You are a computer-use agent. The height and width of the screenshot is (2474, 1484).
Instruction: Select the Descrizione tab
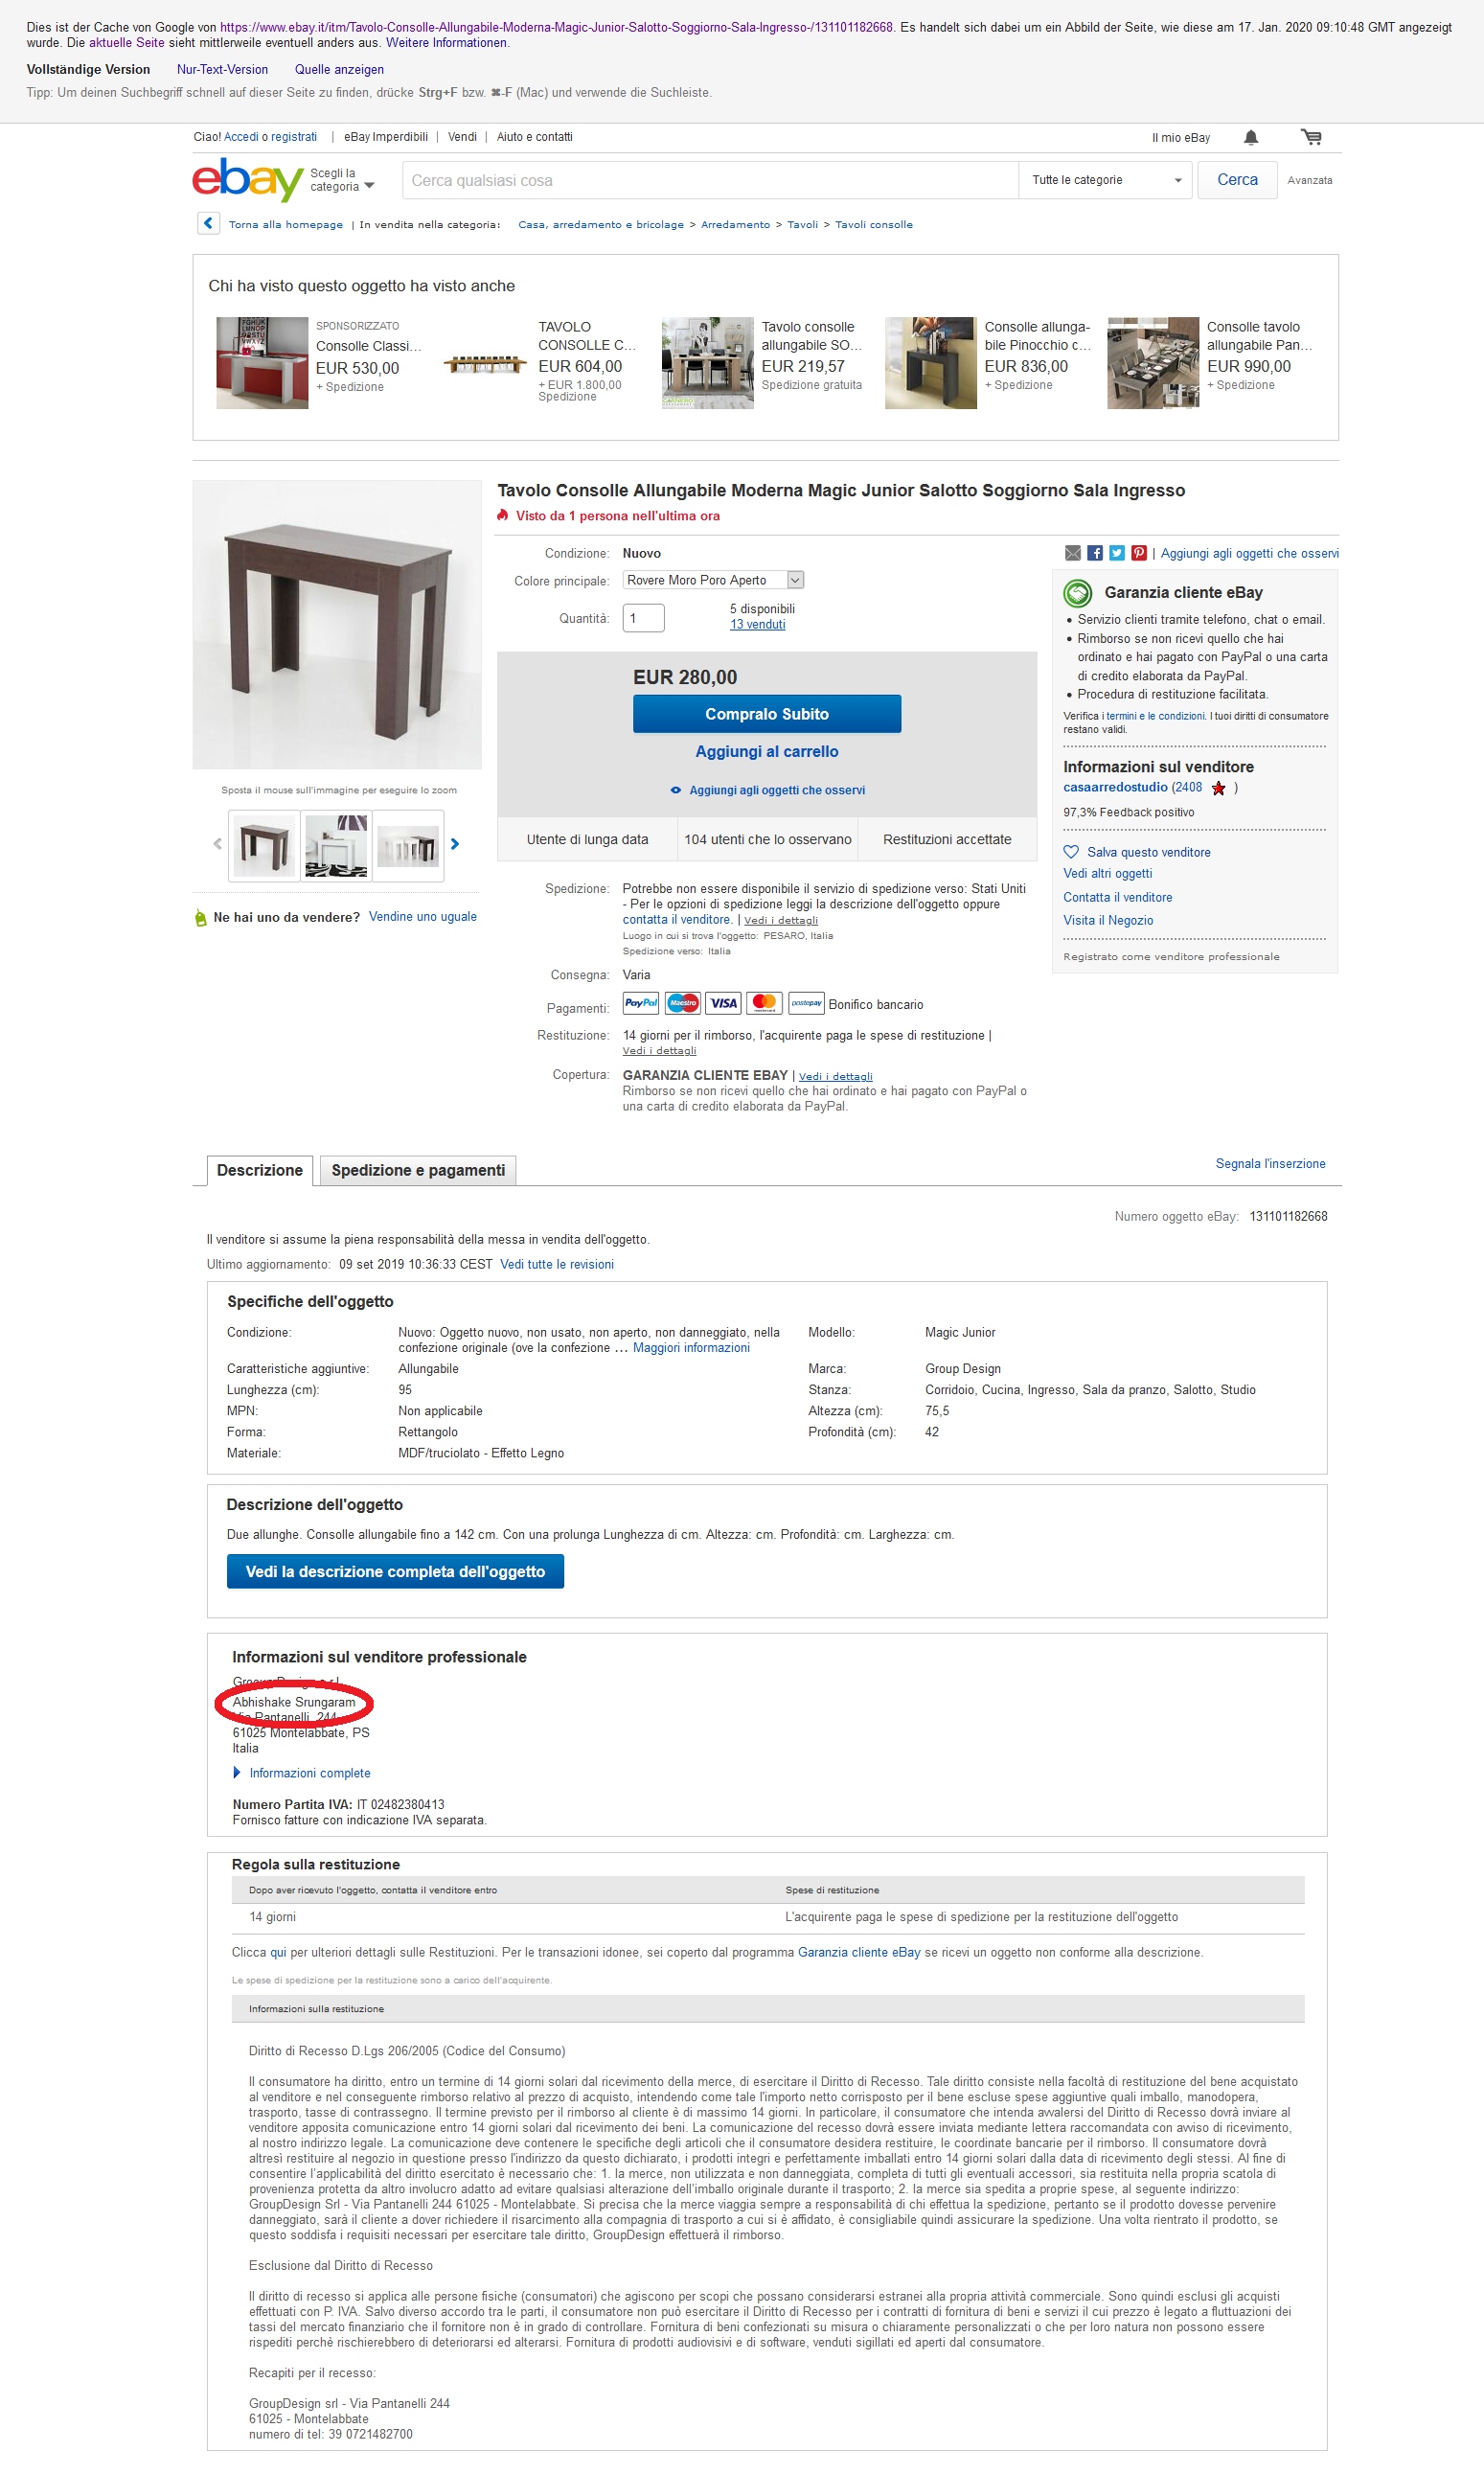pyautogui.click(x=260, y=1170)
